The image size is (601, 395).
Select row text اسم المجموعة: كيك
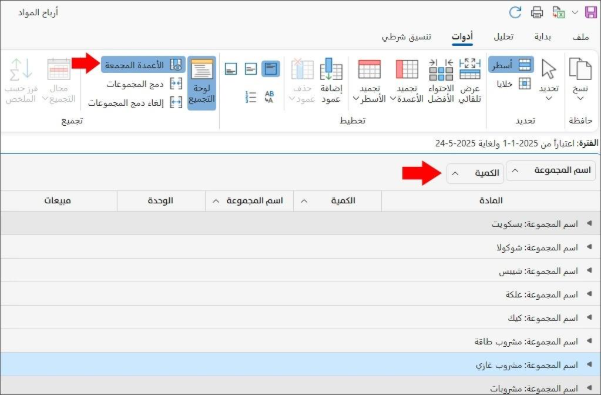tap(543, 318)
